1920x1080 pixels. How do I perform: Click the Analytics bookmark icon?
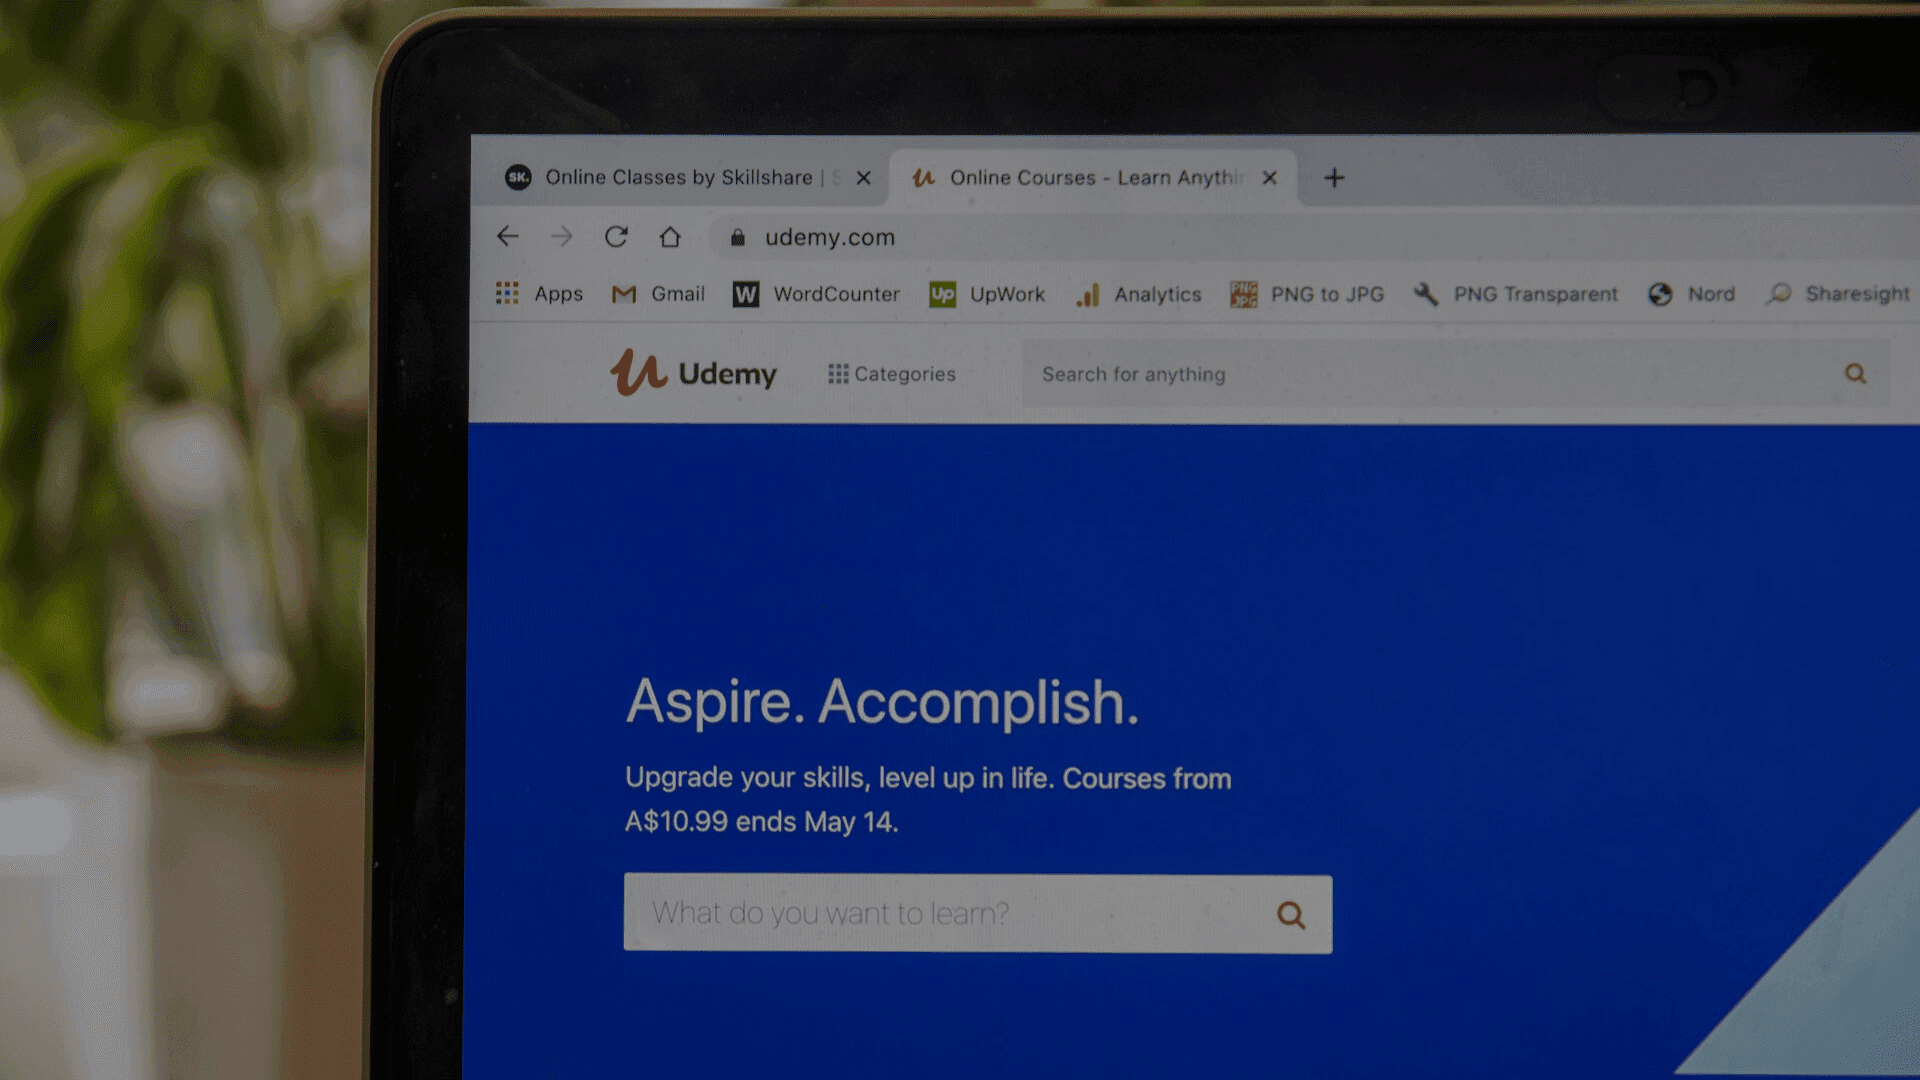pyautogui.click(x=1087, y=293)
